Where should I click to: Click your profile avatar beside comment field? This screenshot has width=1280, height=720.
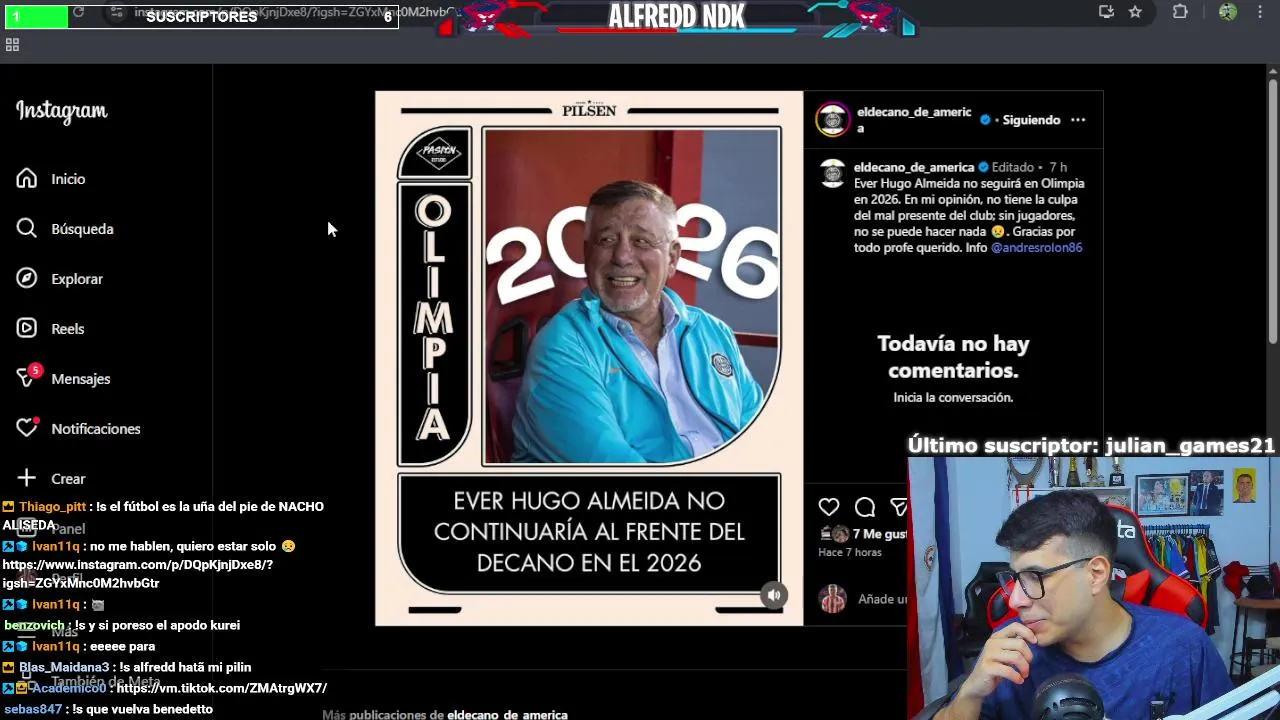[x=832, y=599]
